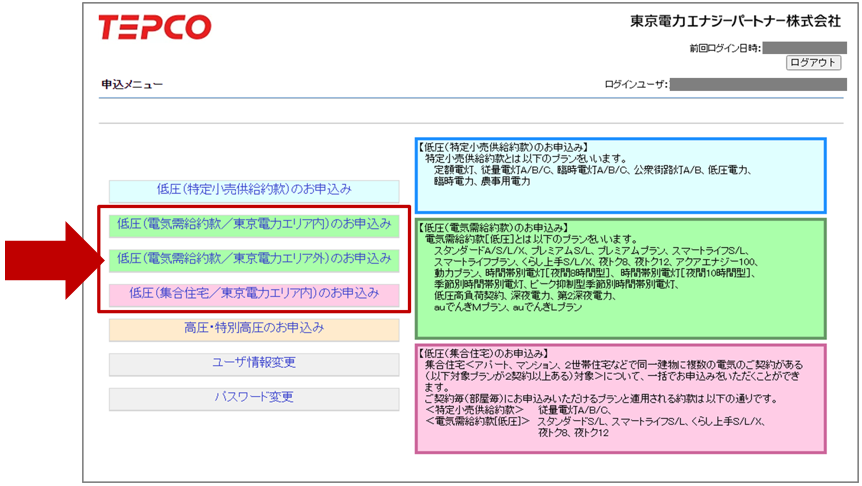
Task: Open 高圧・特別高圧のお申込み menu item
Action: pyautogui.click(x=254, y=329)
